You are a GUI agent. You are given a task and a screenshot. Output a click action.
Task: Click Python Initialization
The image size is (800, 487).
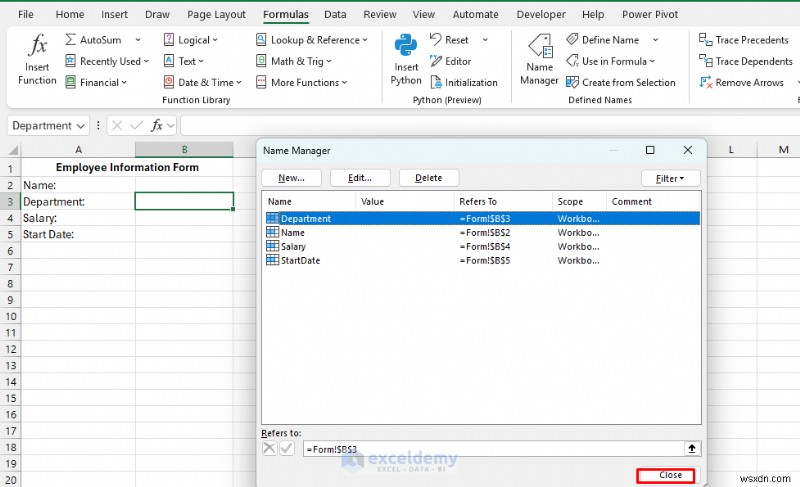464,82
